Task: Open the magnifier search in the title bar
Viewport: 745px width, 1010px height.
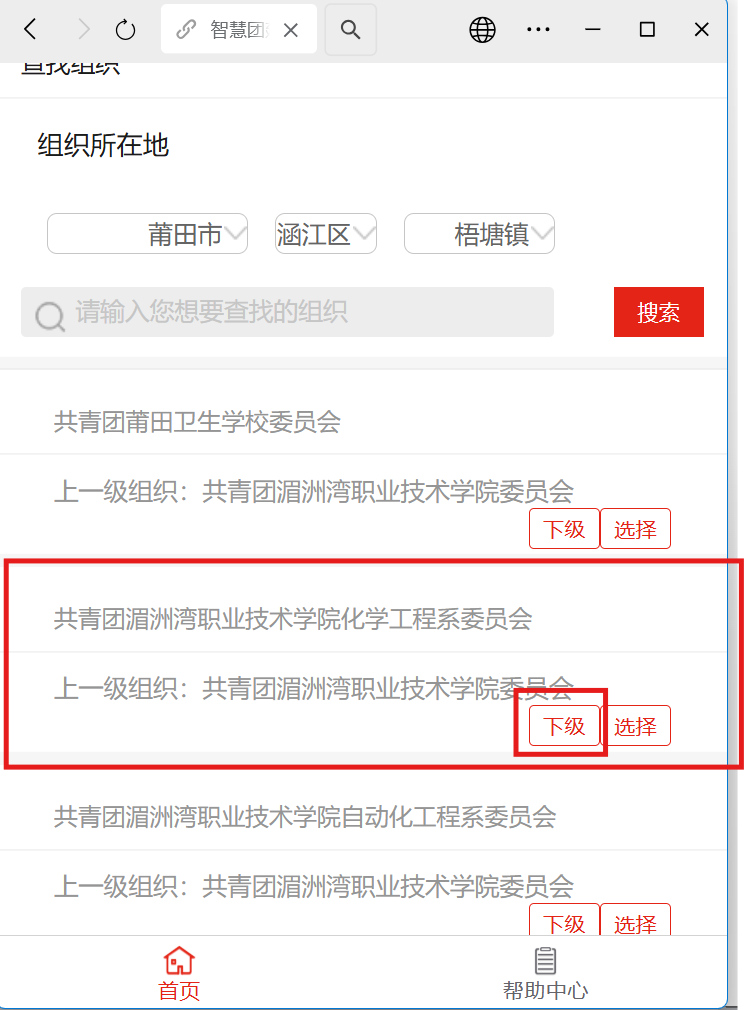Action: pos(350,30)
